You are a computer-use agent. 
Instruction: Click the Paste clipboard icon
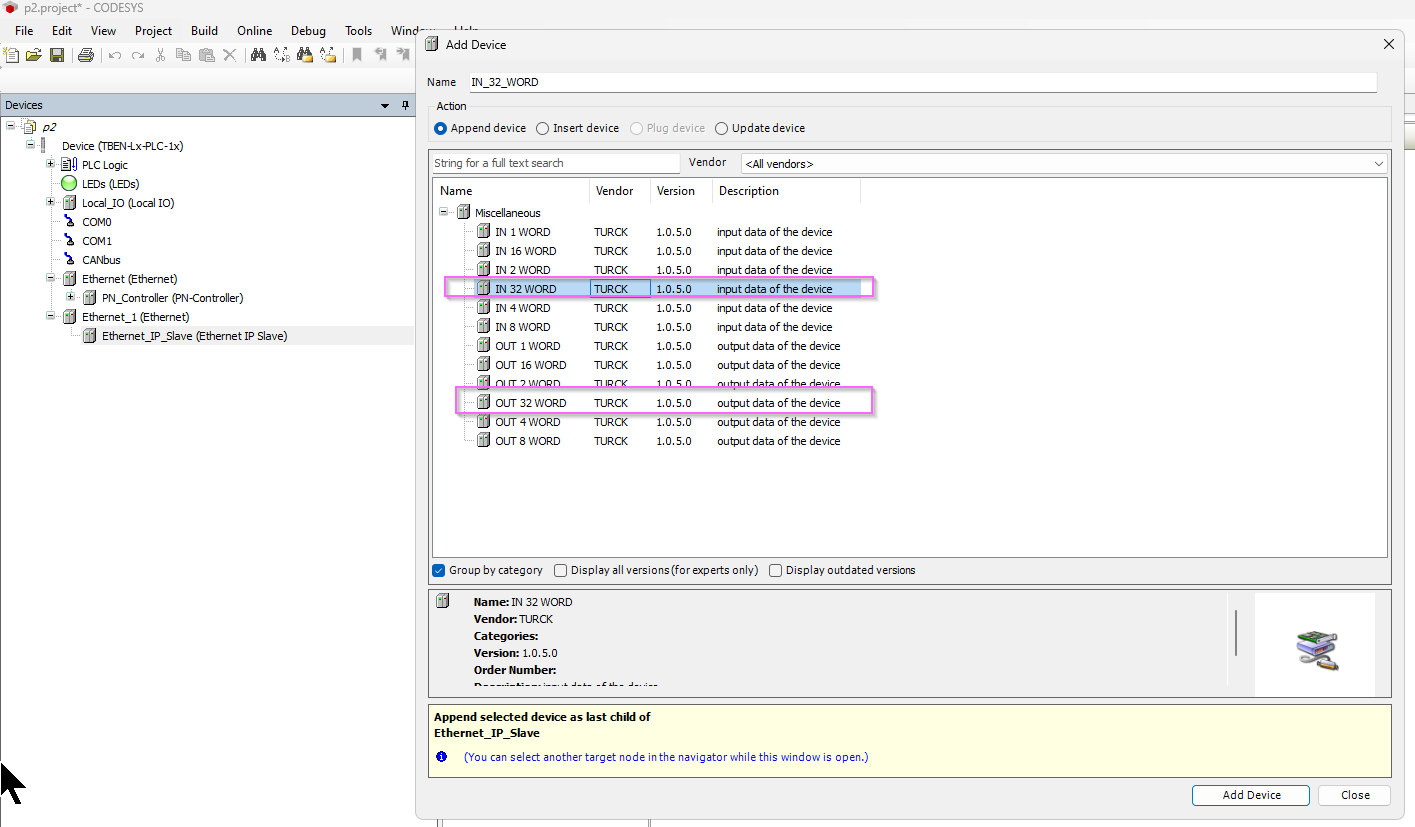click(x=206, y=55)
